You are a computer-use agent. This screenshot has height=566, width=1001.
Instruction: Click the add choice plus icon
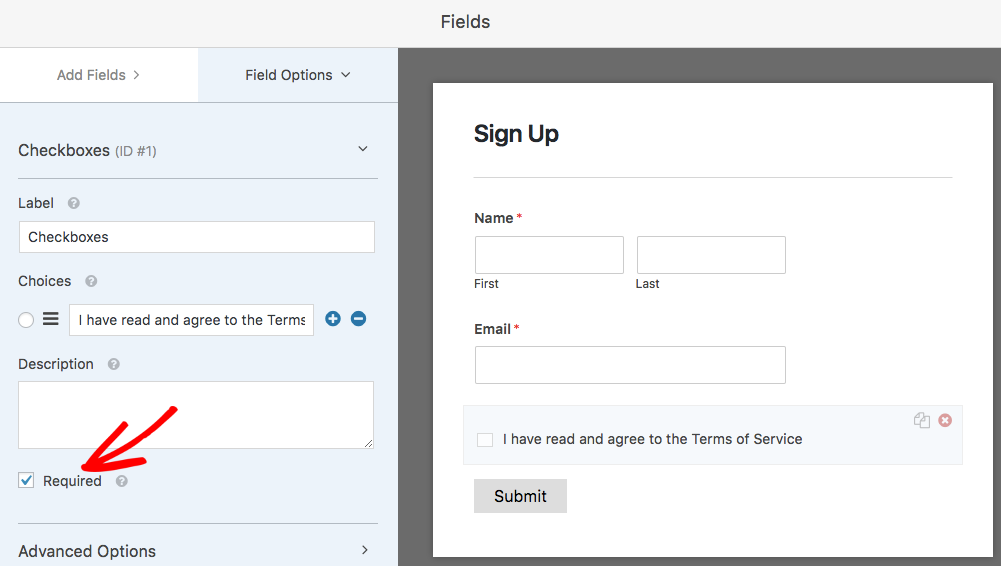(x=333, y=318)
